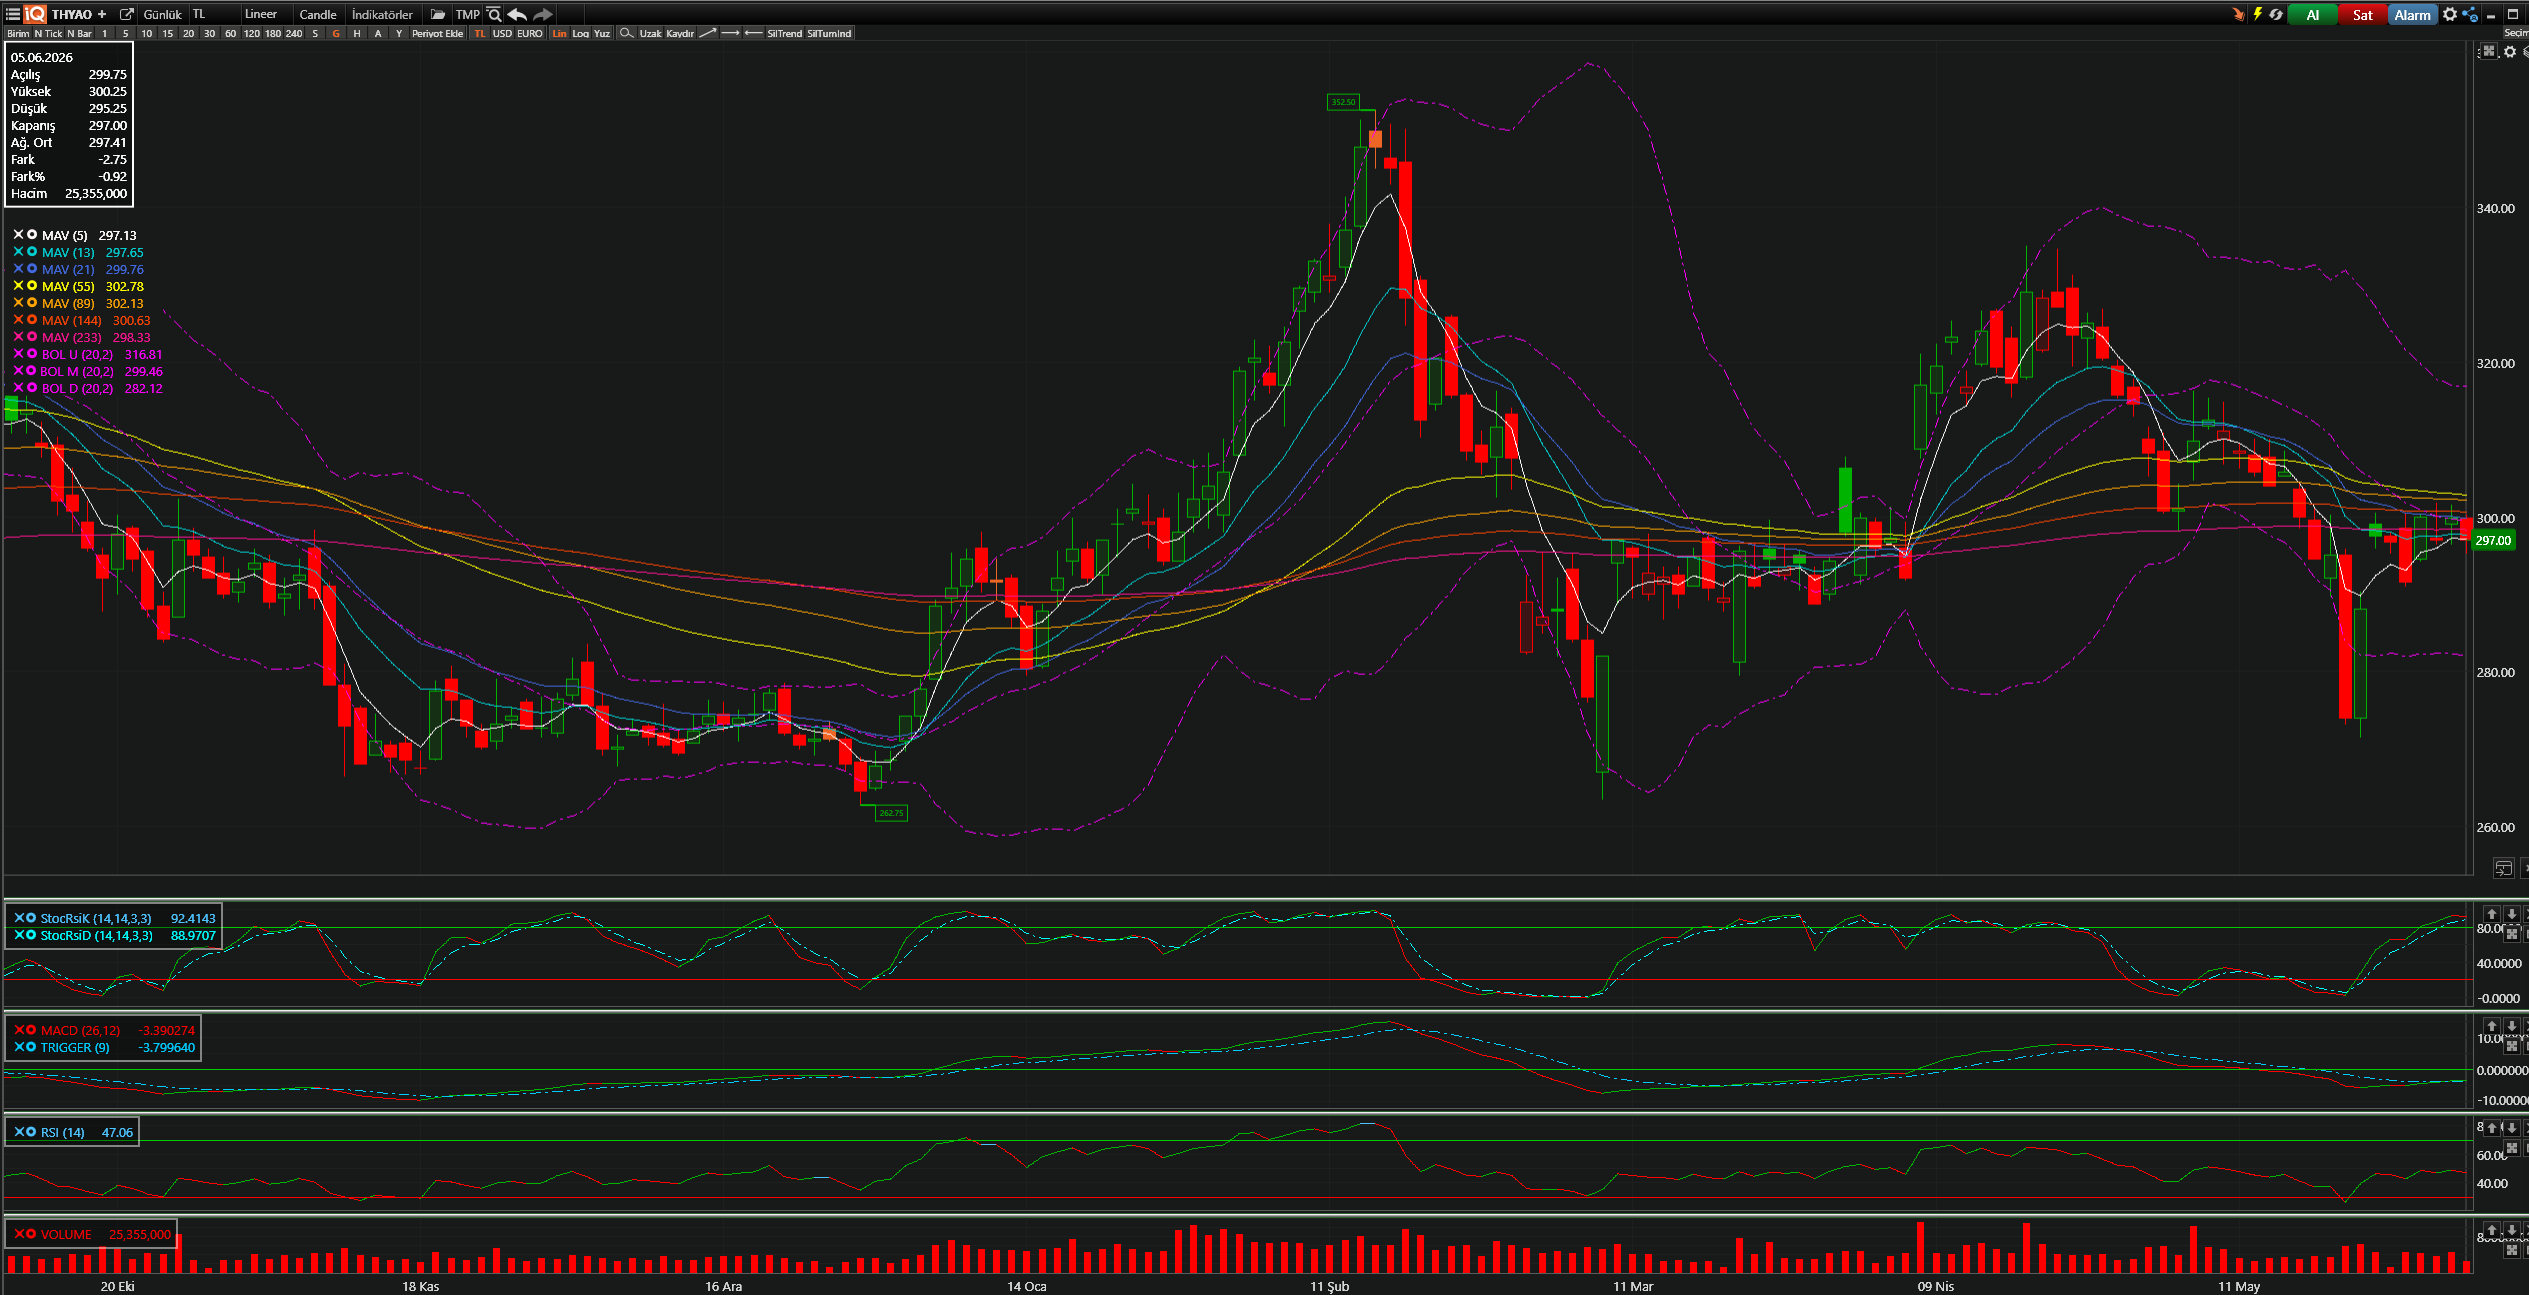Screen dimensions: 2529x1295
Task: Switch chart currency to USD
Action: (x=502, y=33)
